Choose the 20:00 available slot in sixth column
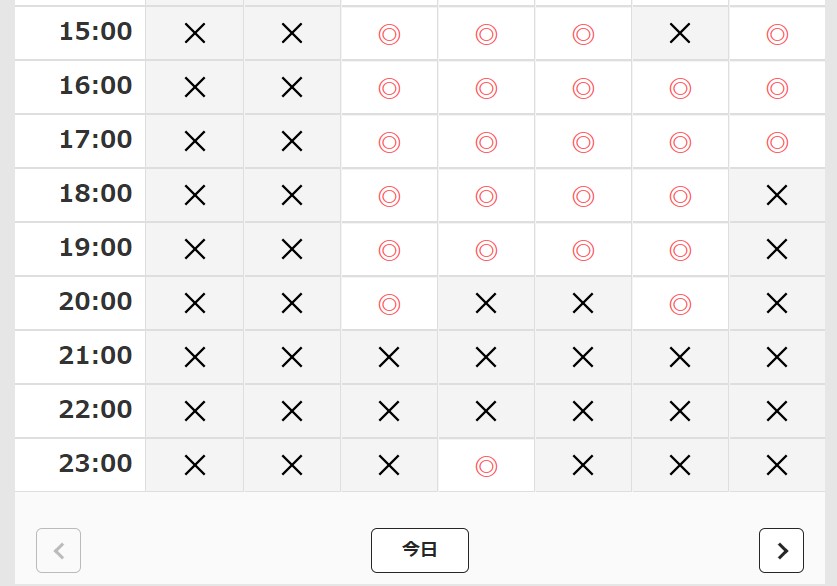The image size is (837, 586). tap(680, 303)
